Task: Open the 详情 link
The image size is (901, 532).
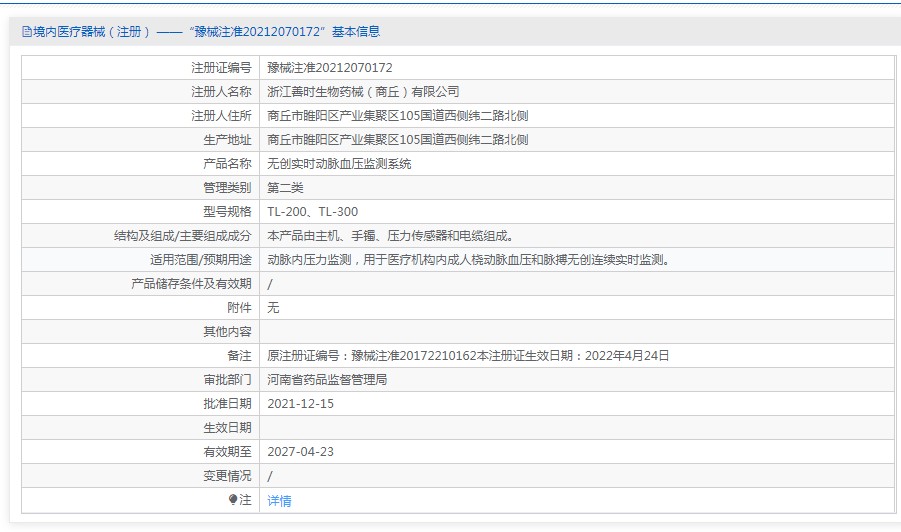Action: pos(279,501)
